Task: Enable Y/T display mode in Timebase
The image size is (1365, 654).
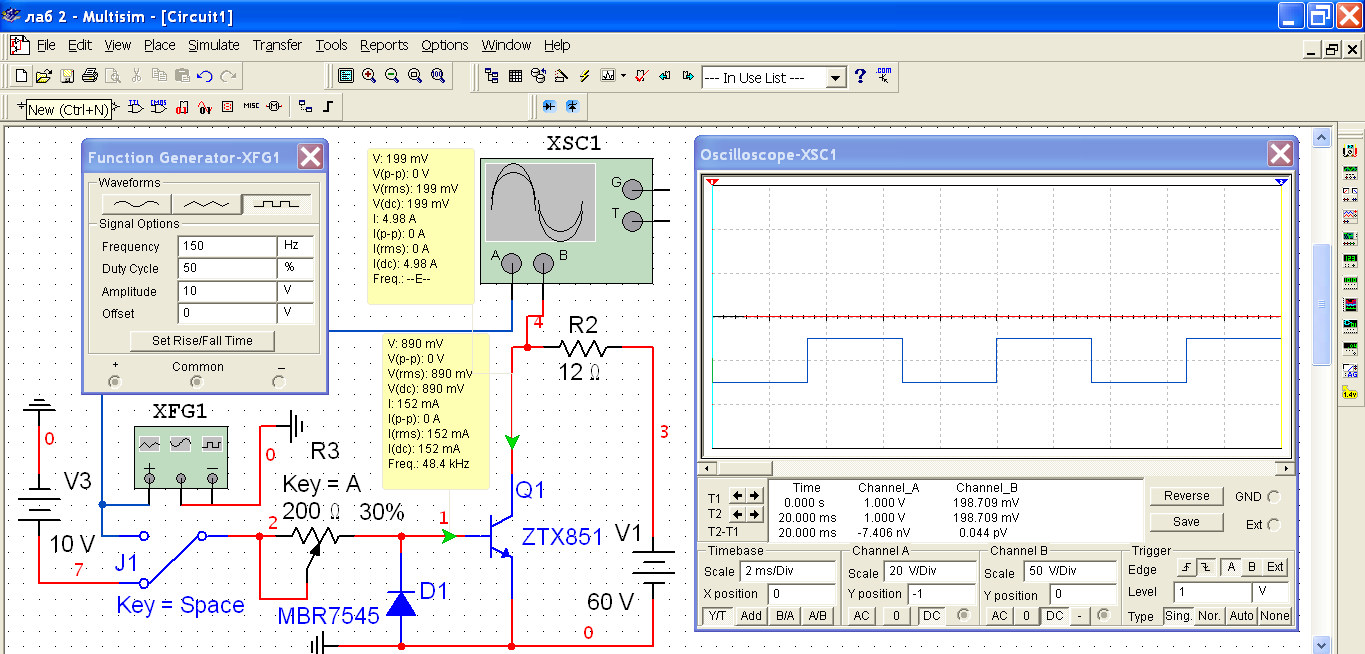Action: [718, 616]
